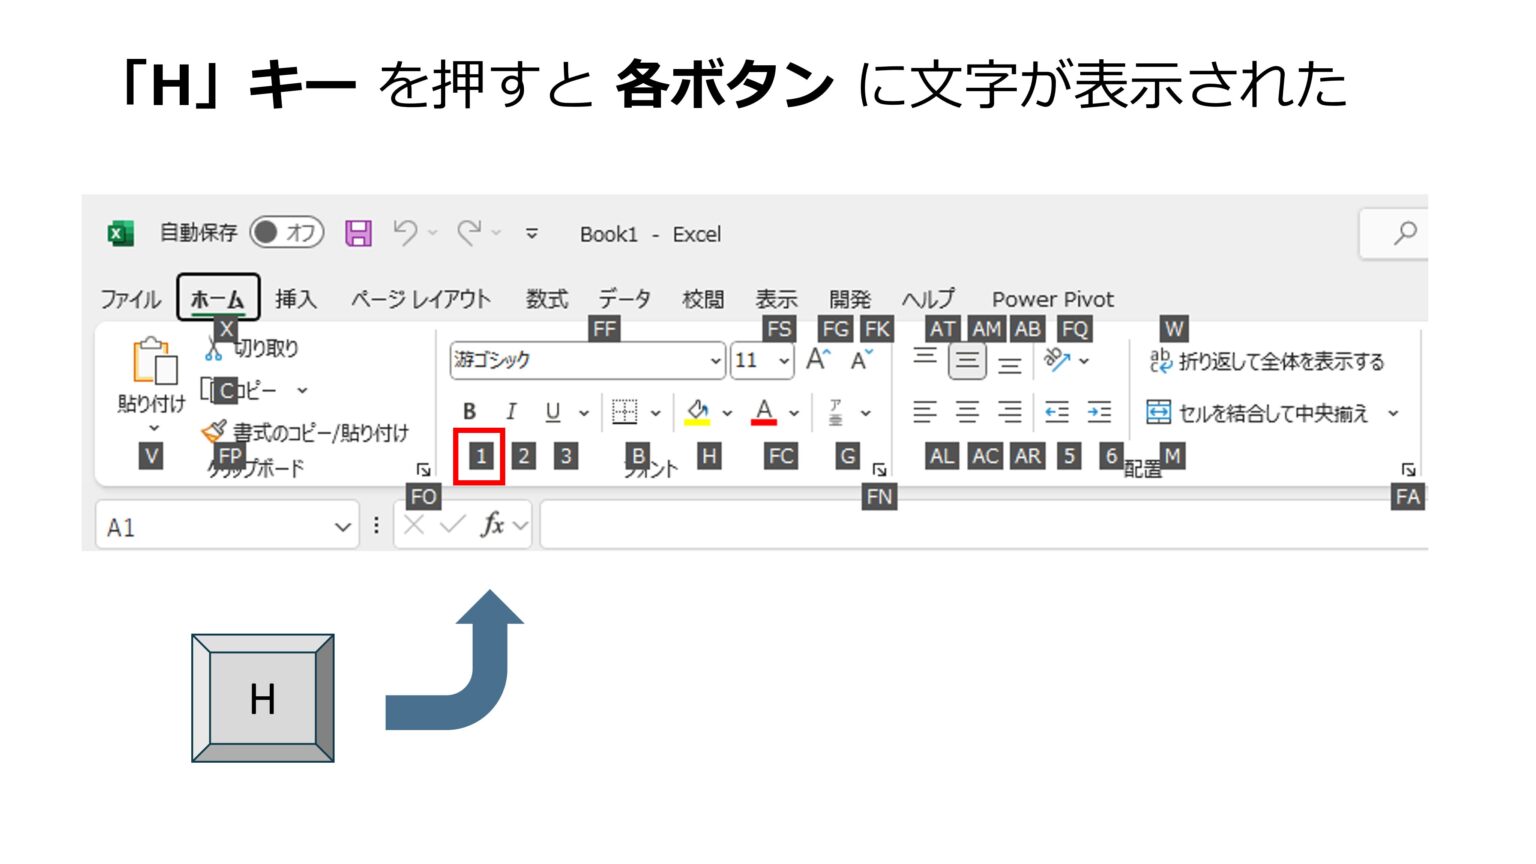Viewport: 1536px width, 864px height.
Task: Select the Cut (切り取り) scissors icon
Action: (214, 349)
